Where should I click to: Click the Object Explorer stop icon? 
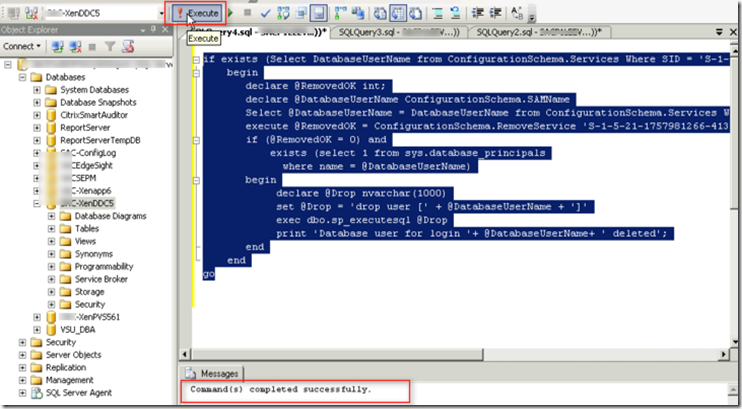92,46
